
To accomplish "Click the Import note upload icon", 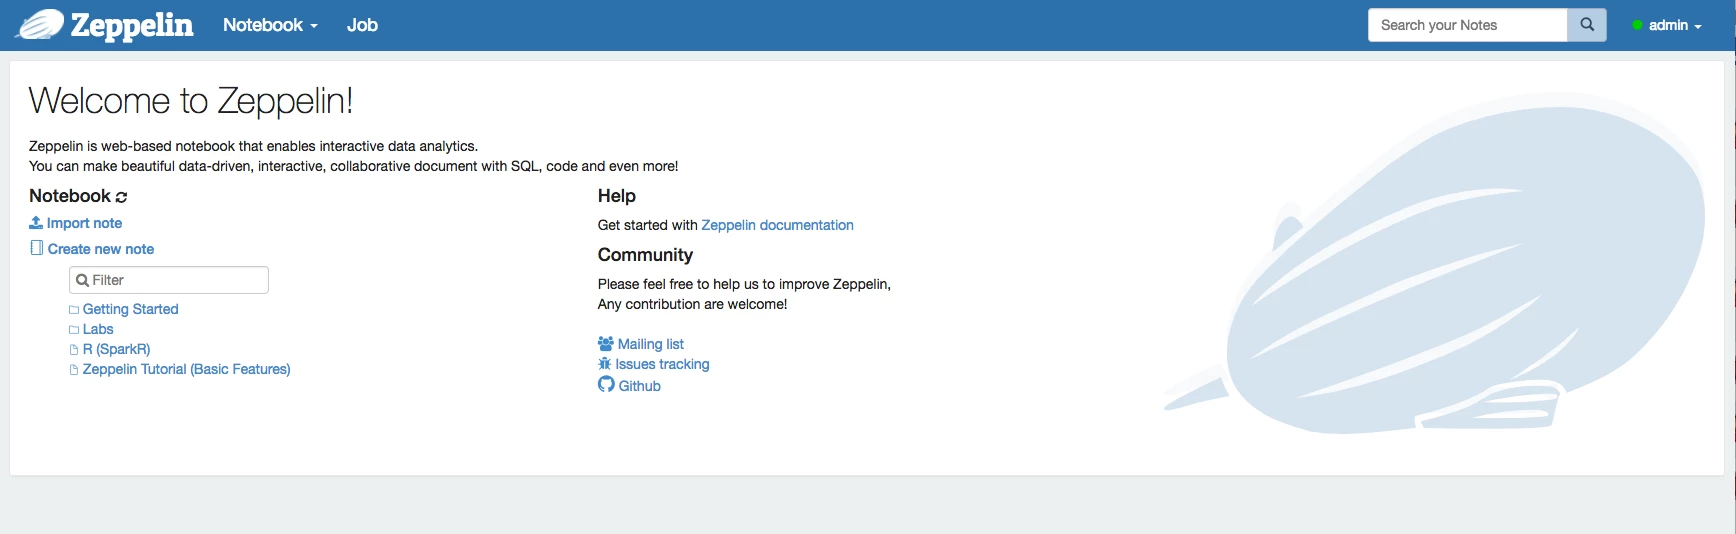I will (x=36, y=222).
